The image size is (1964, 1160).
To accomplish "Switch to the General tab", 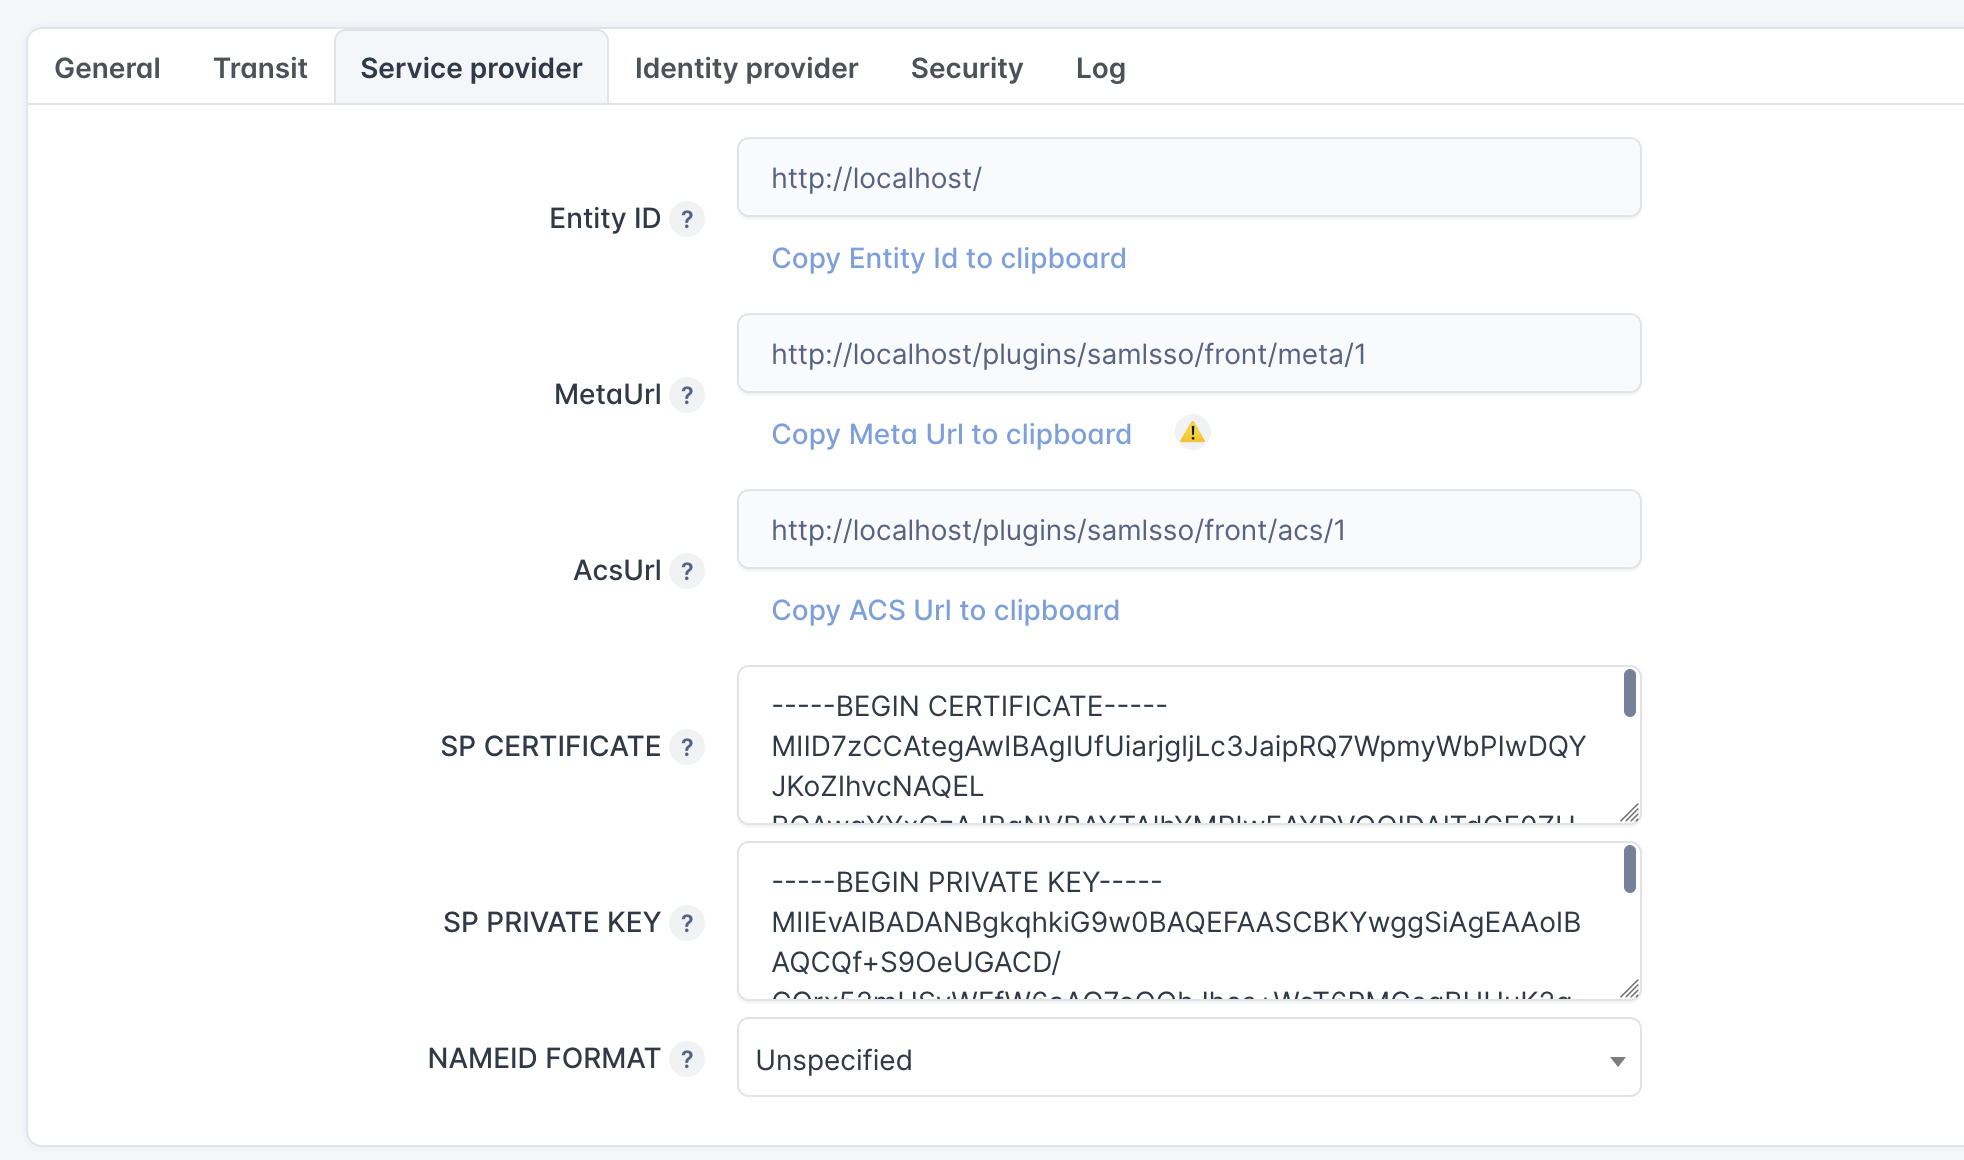I will point(107,68).
